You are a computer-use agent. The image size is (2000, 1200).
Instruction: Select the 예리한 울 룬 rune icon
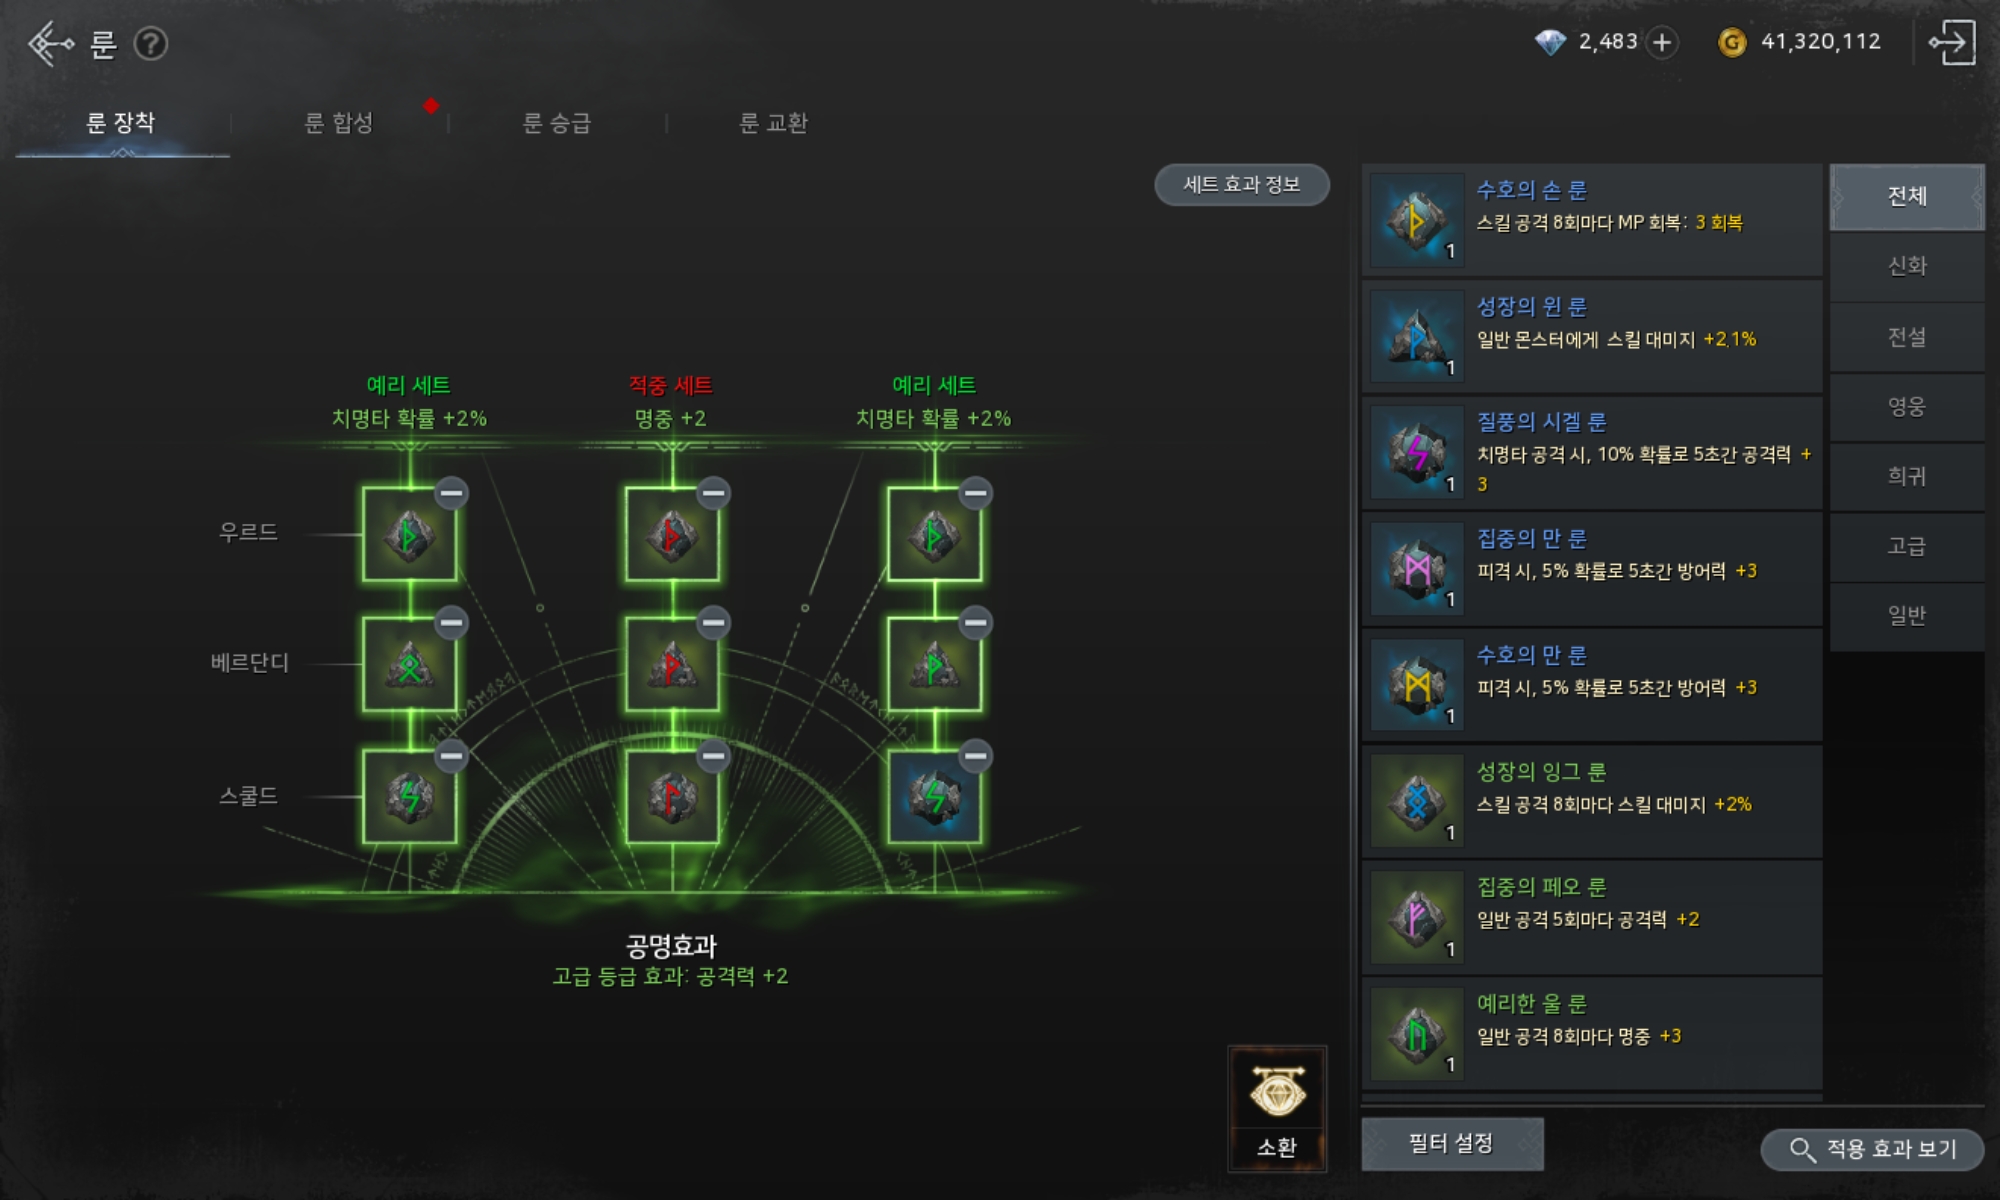[x=1417, y=1034]
